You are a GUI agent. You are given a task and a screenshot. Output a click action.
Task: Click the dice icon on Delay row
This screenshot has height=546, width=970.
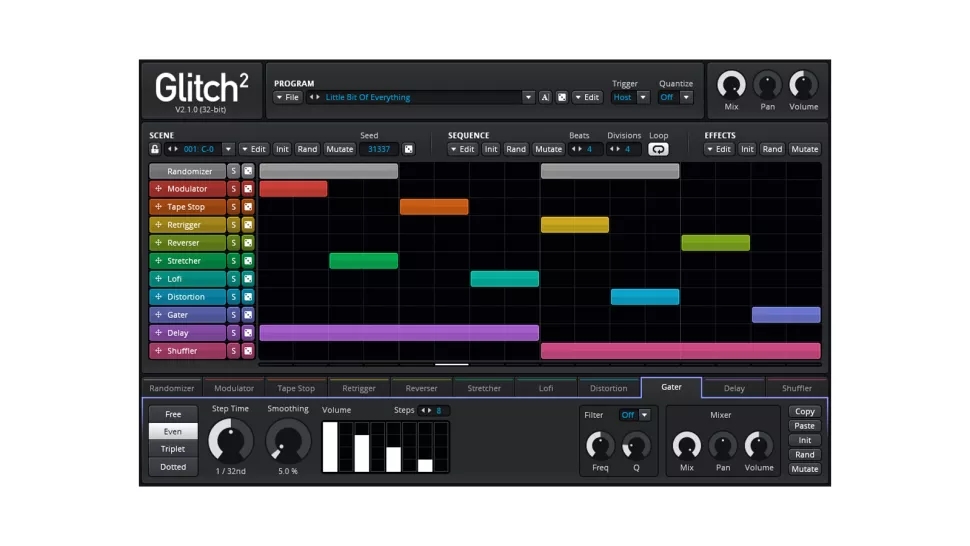tap(248, 333)
